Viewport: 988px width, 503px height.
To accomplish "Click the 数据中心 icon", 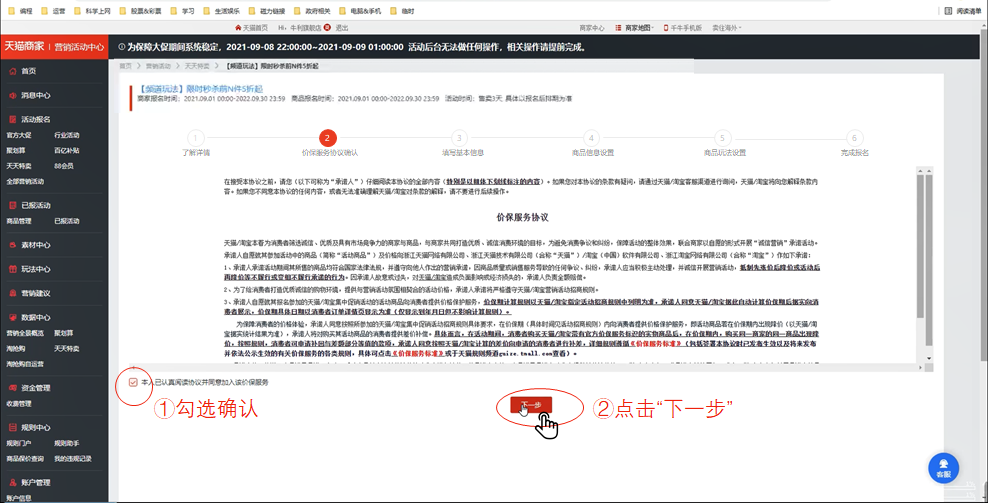I will click(13, 317).
